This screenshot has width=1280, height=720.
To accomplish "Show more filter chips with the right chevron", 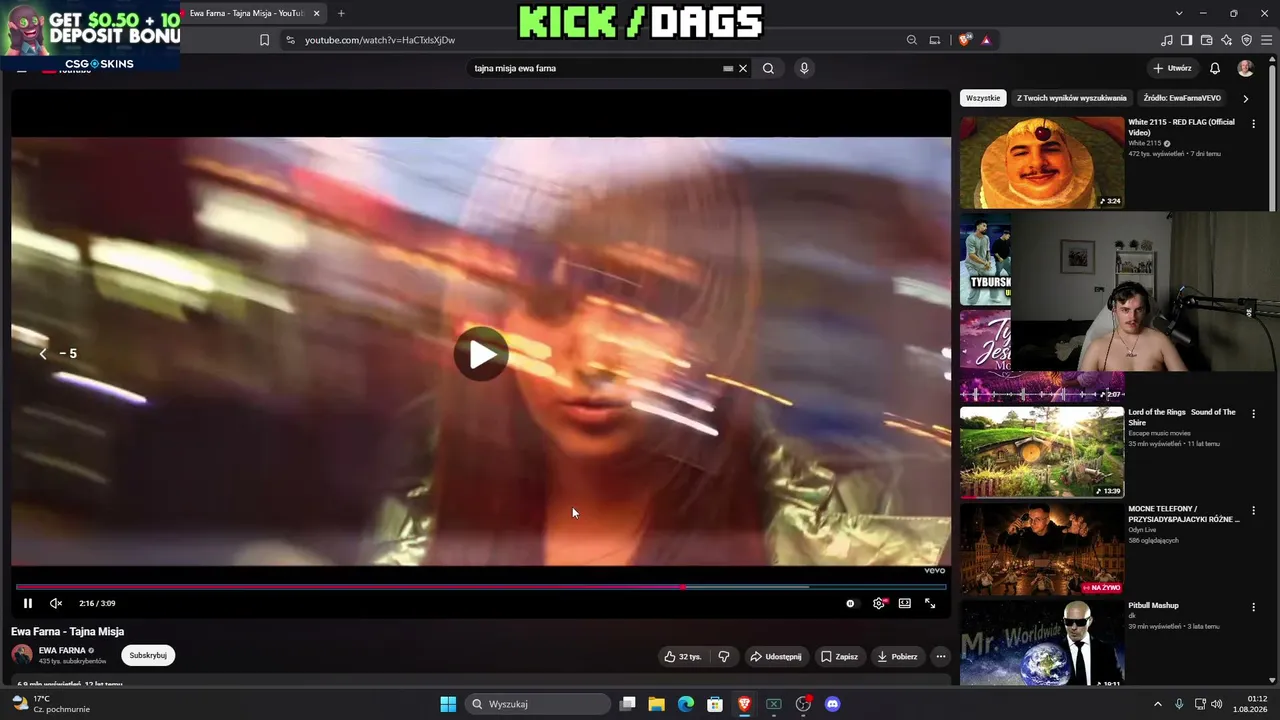I will [x=1245, y=98].
